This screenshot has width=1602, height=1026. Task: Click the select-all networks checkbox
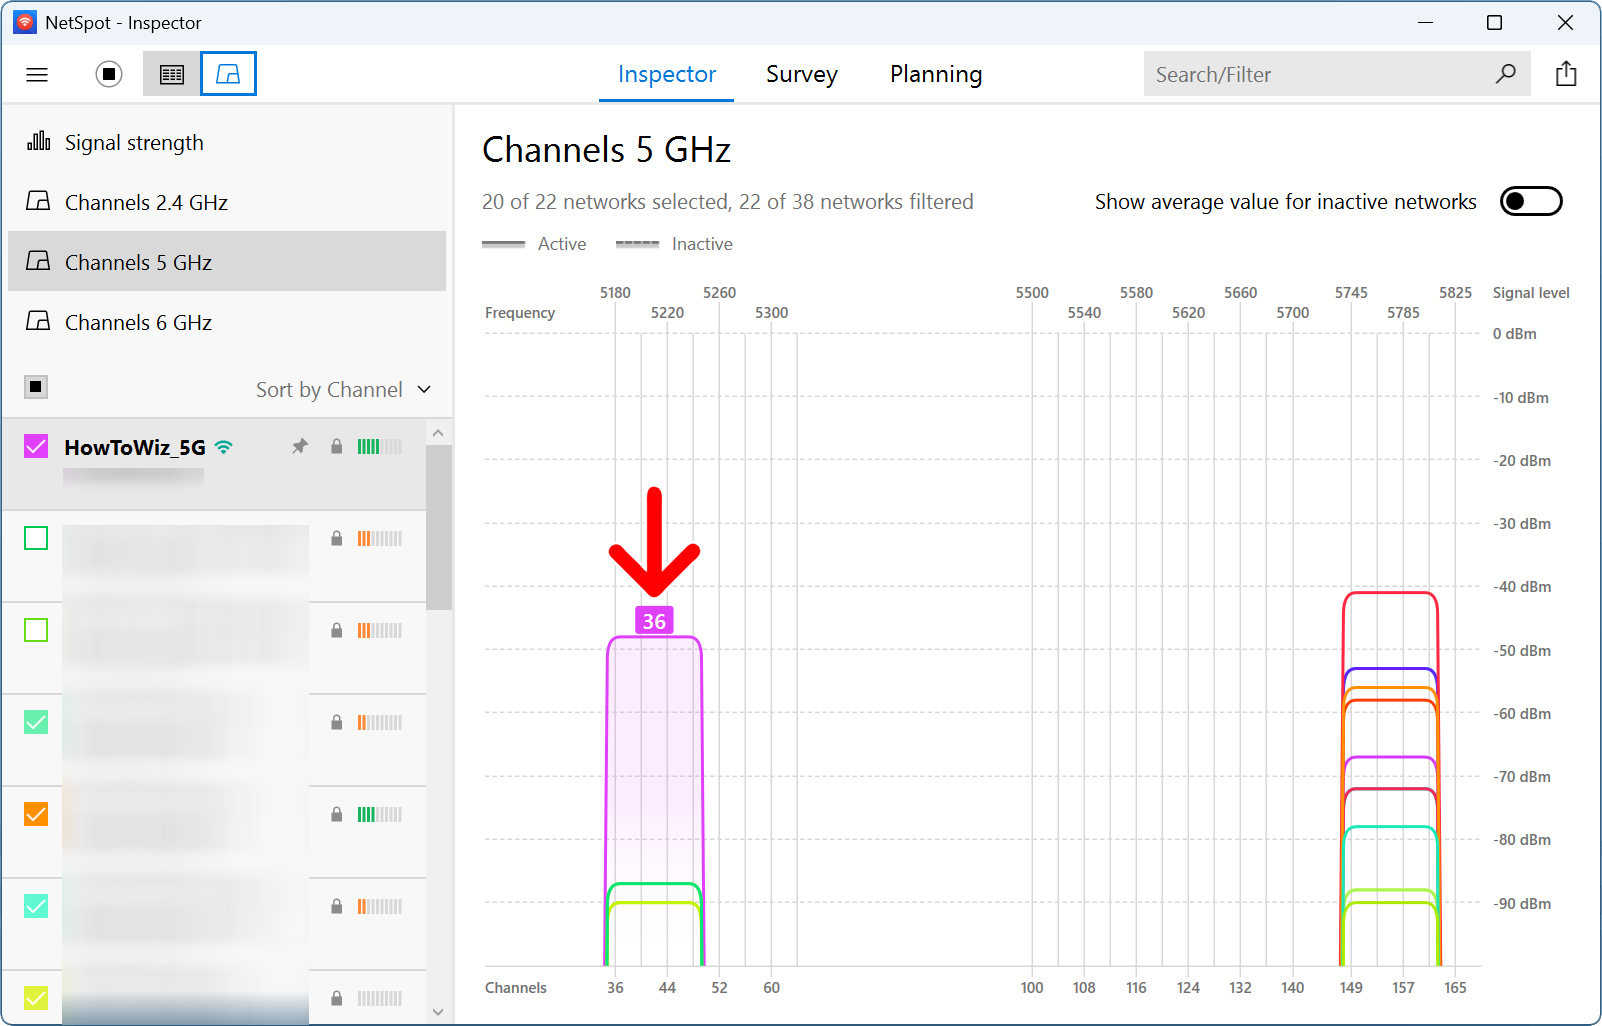coord(35,387)
